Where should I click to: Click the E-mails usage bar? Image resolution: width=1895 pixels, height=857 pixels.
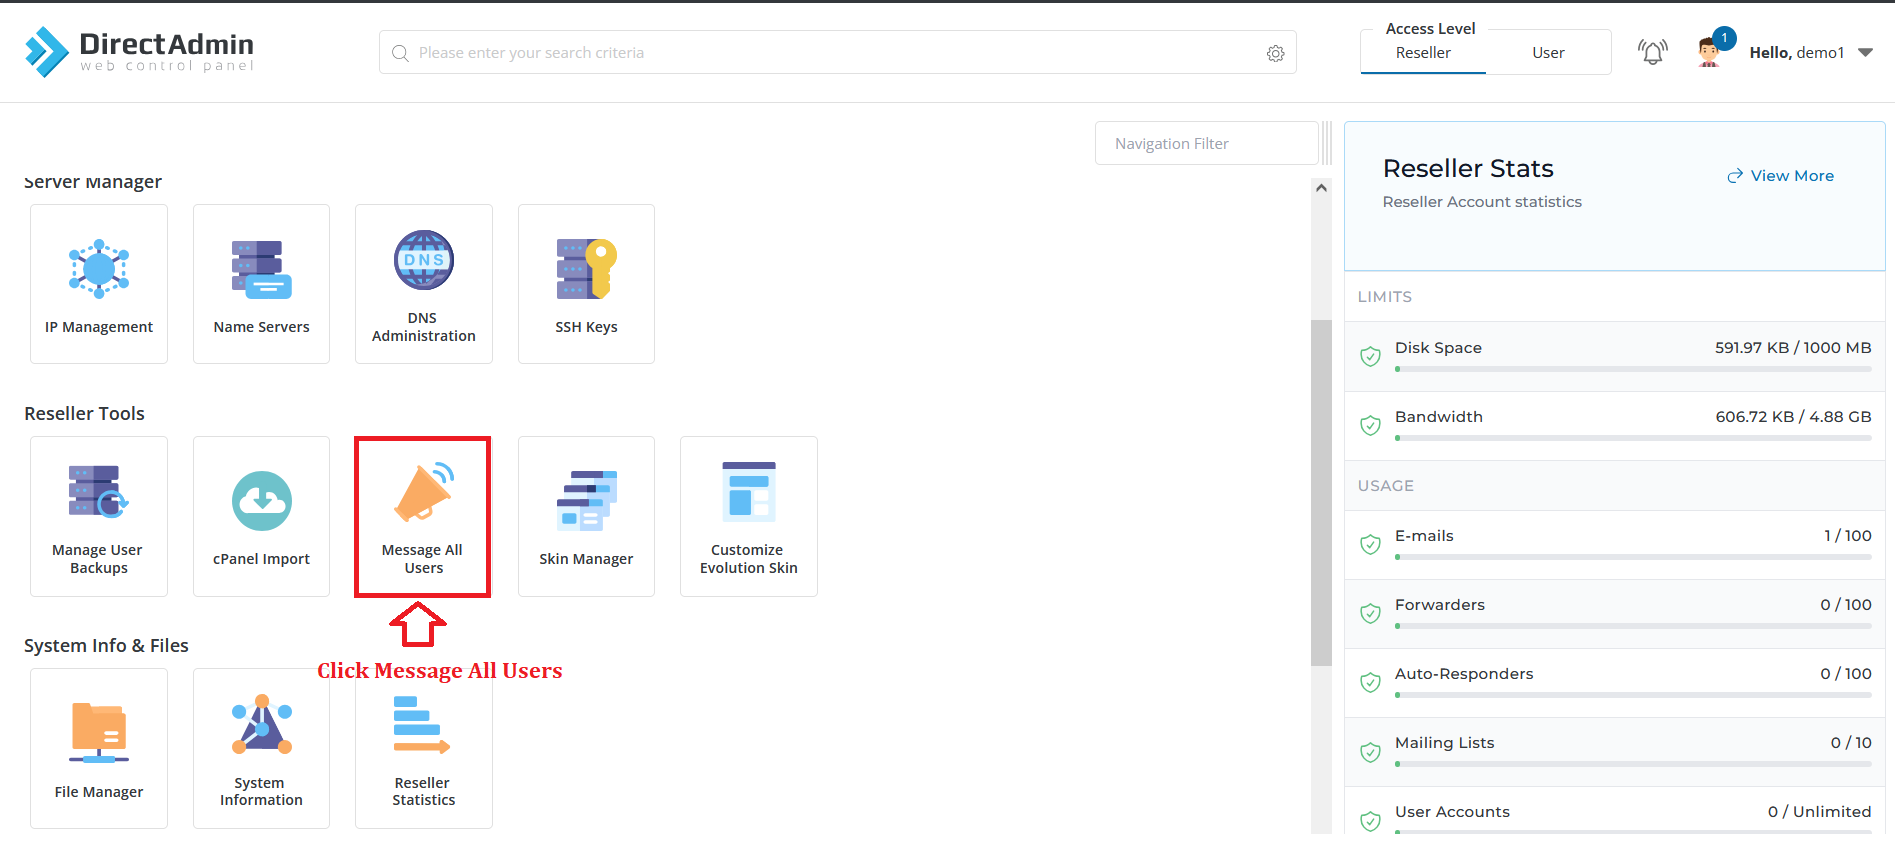coord(1633,557)
